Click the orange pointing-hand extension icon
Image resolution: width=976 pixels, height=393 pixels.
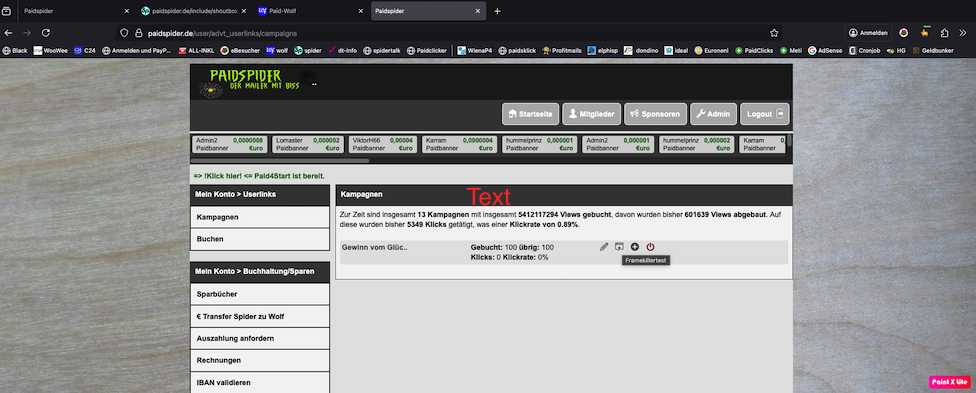pos(926,32)
